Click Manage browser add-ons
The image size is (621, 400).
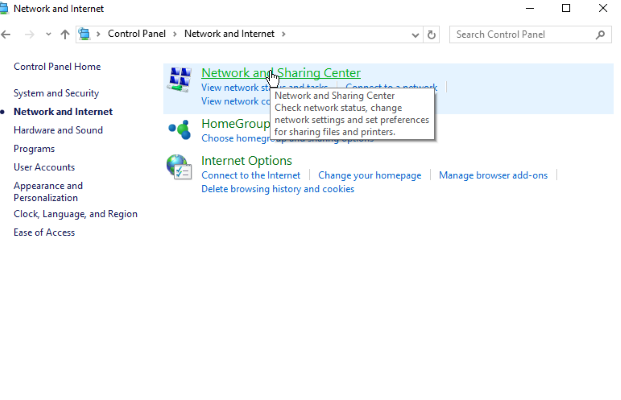pos(493,175)
